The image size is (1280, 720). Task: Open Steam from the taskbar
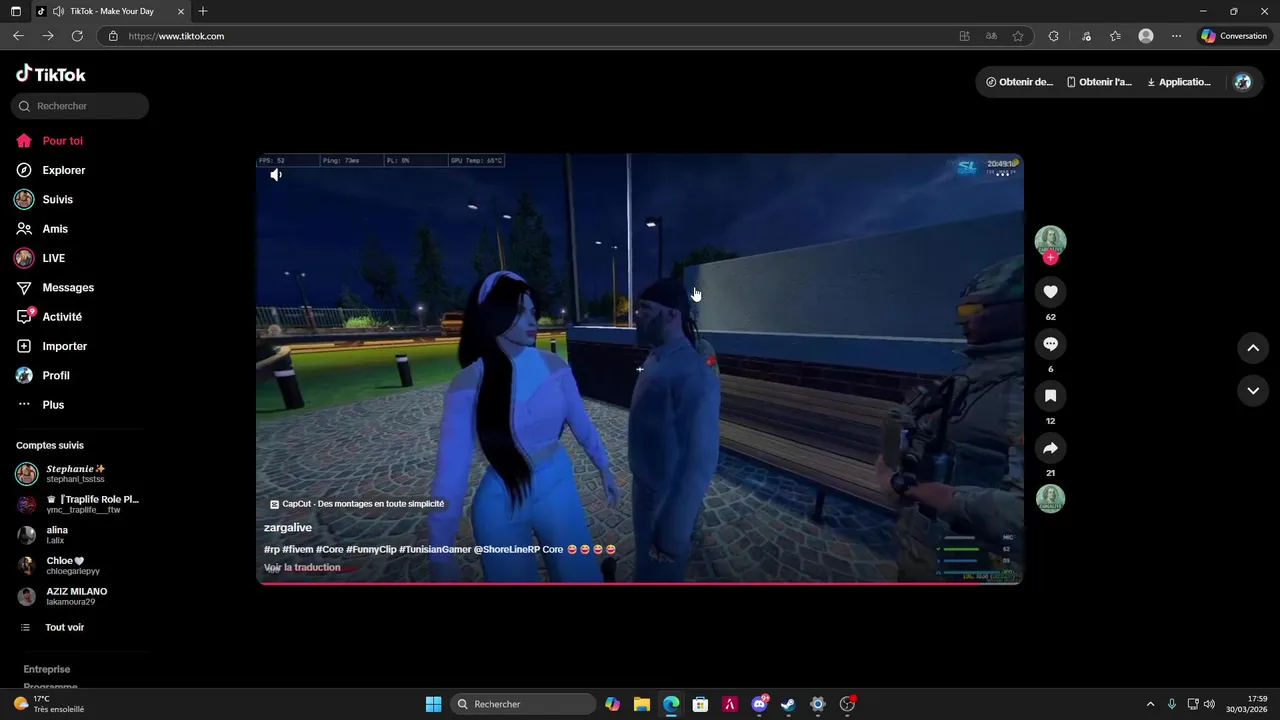point(788,704)
